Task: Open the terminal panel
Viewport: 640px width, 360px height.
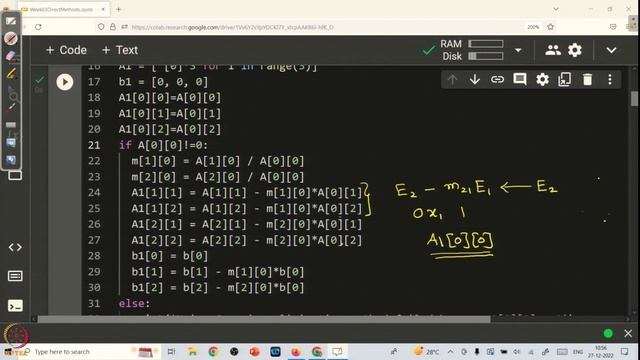Action: [15, 306]
